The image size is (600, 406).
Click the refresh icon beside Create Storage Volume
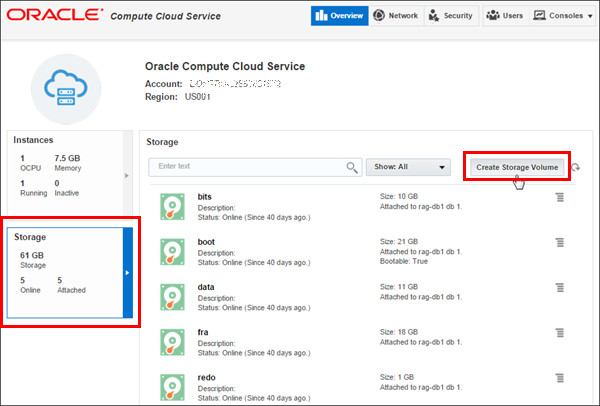click(576, 167)
